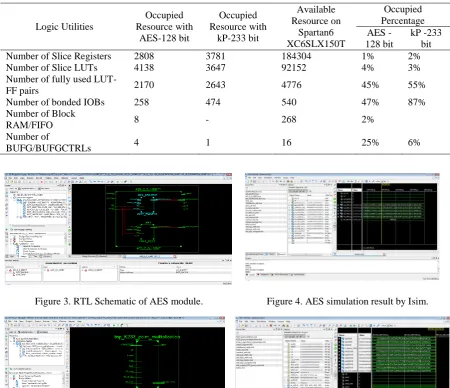
Task: Click the value 2808 in Slice Registers row
Action: coord(144,56)
